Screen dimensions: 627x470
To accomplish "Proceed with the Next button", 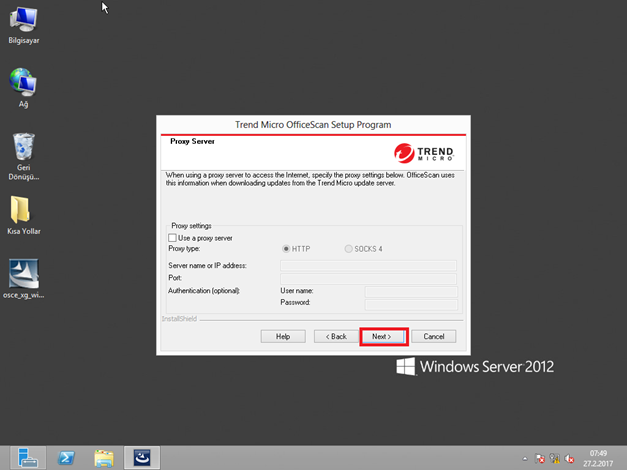I will click(x=384, y=336).
